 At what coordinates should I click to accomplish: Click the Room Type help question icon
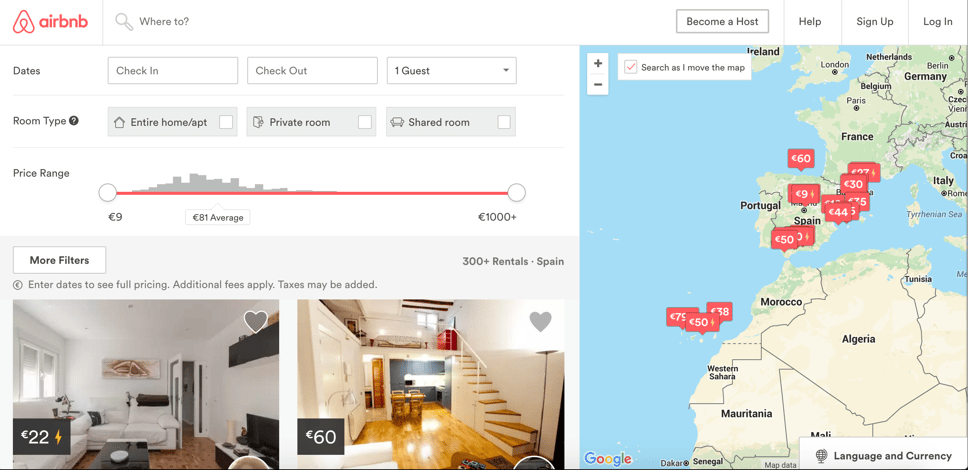pos(74,121)
